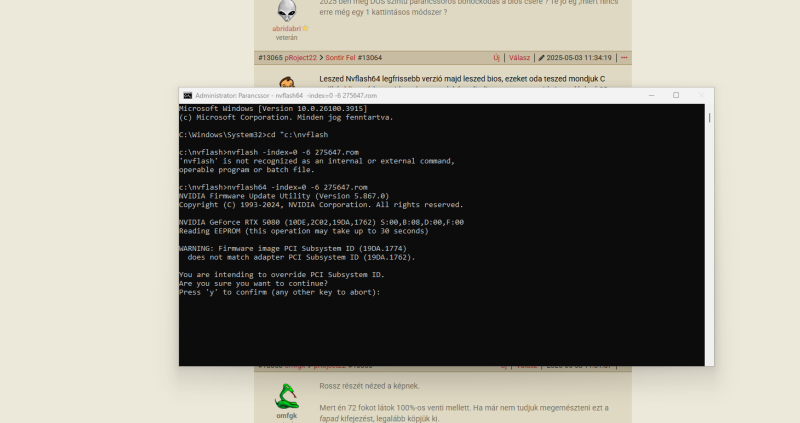The width and height of the screenshot is (800, 423).
Task: Click 'Are you sure you want to continue?' line
Action: pos(254,283)
